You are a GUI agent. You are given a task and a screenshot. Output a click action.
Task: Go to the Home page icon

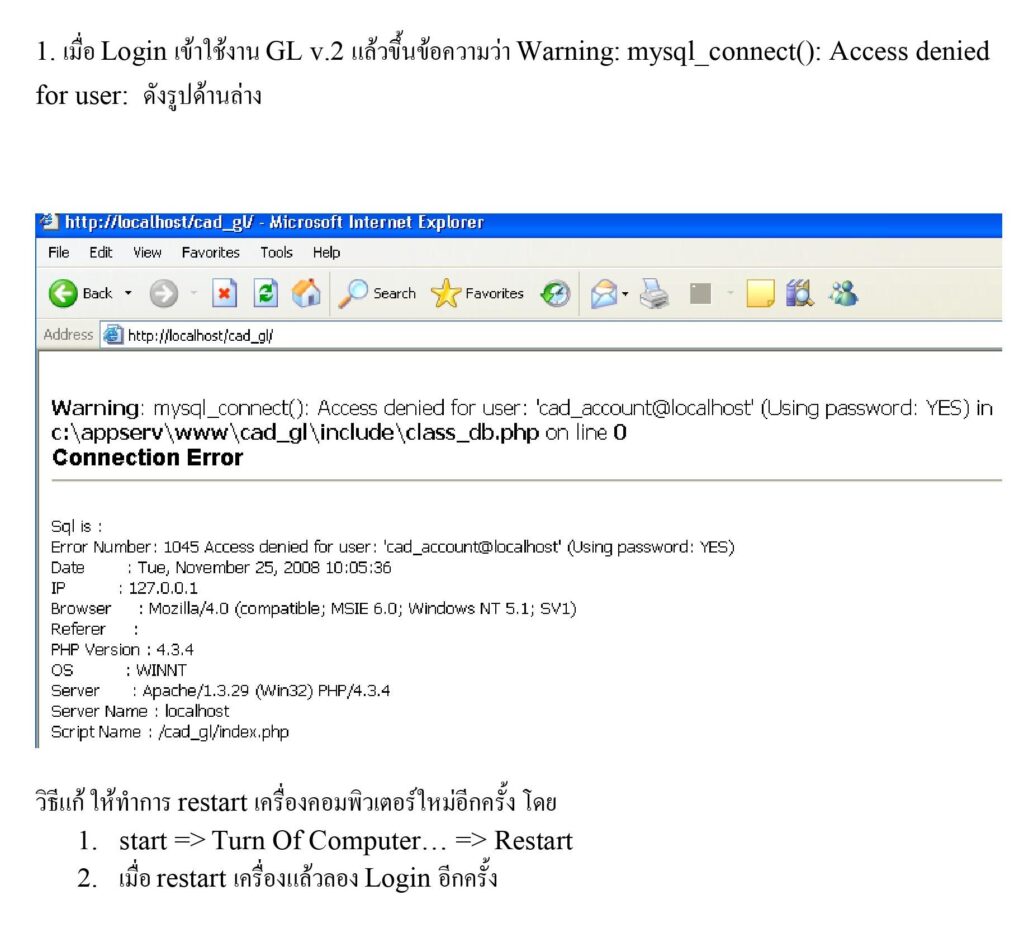[305, 293]
